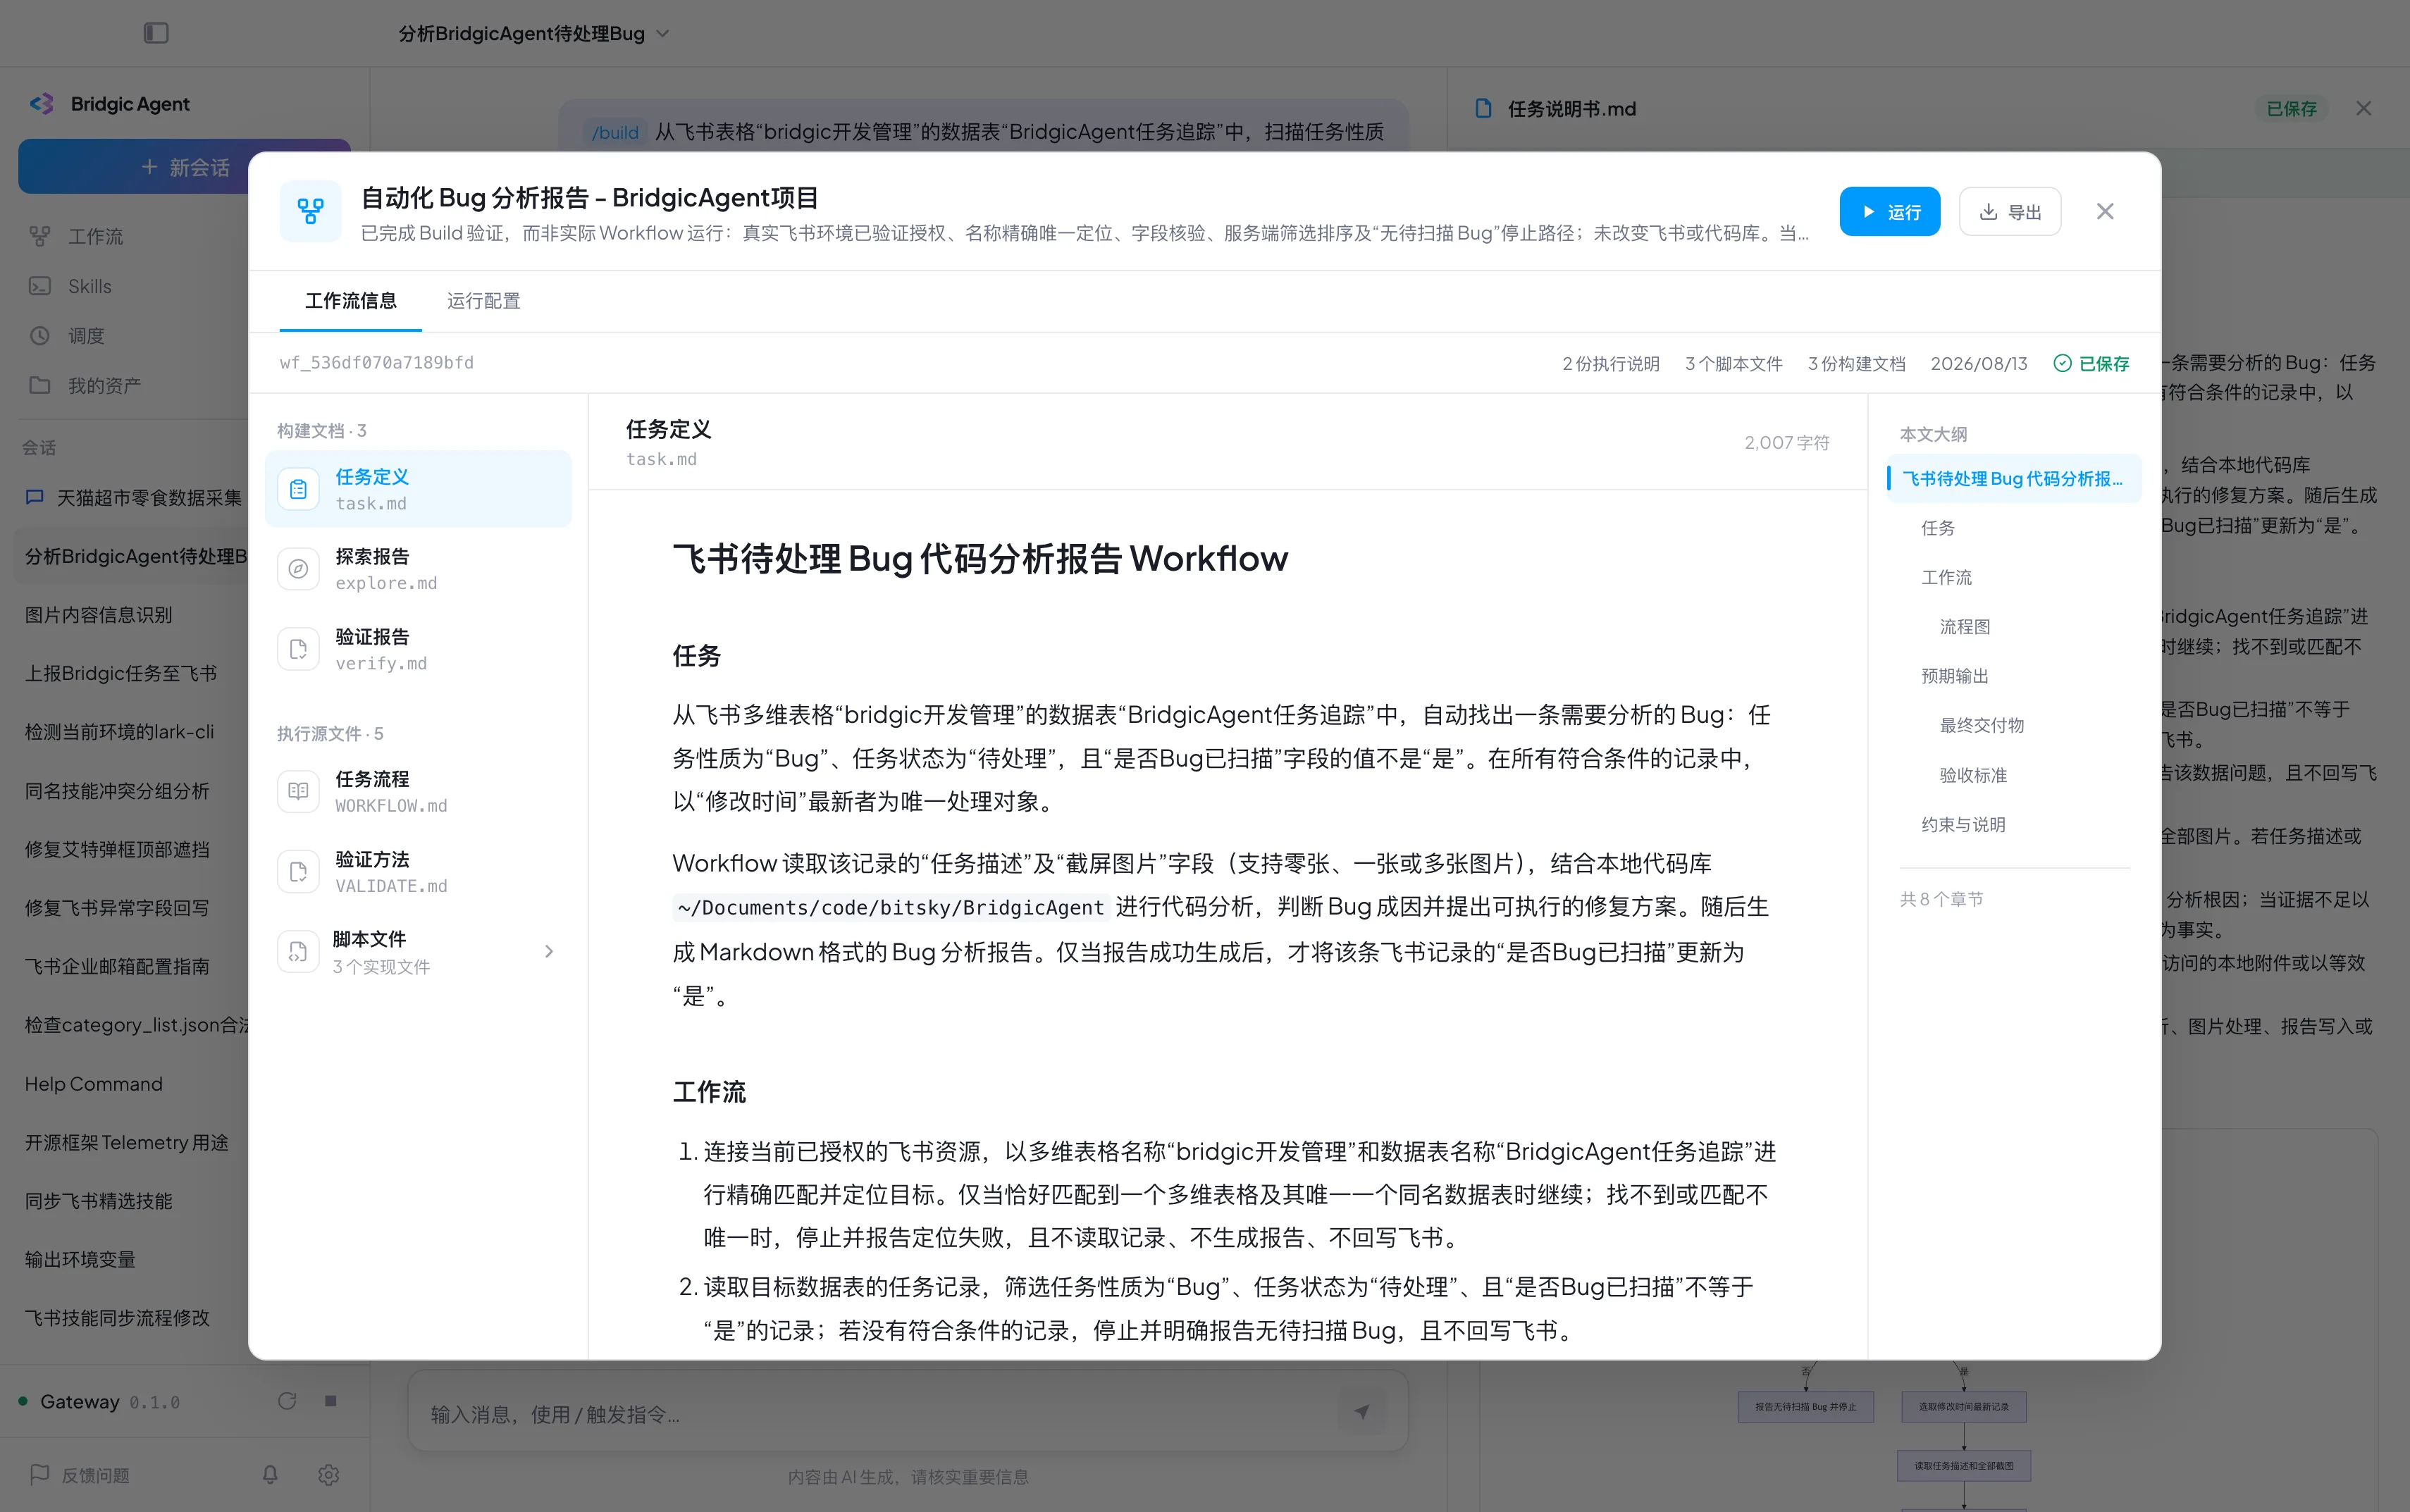Jump to 最终交付物 in outline
2410x1512 pixels.
(x=1981, y=725)
